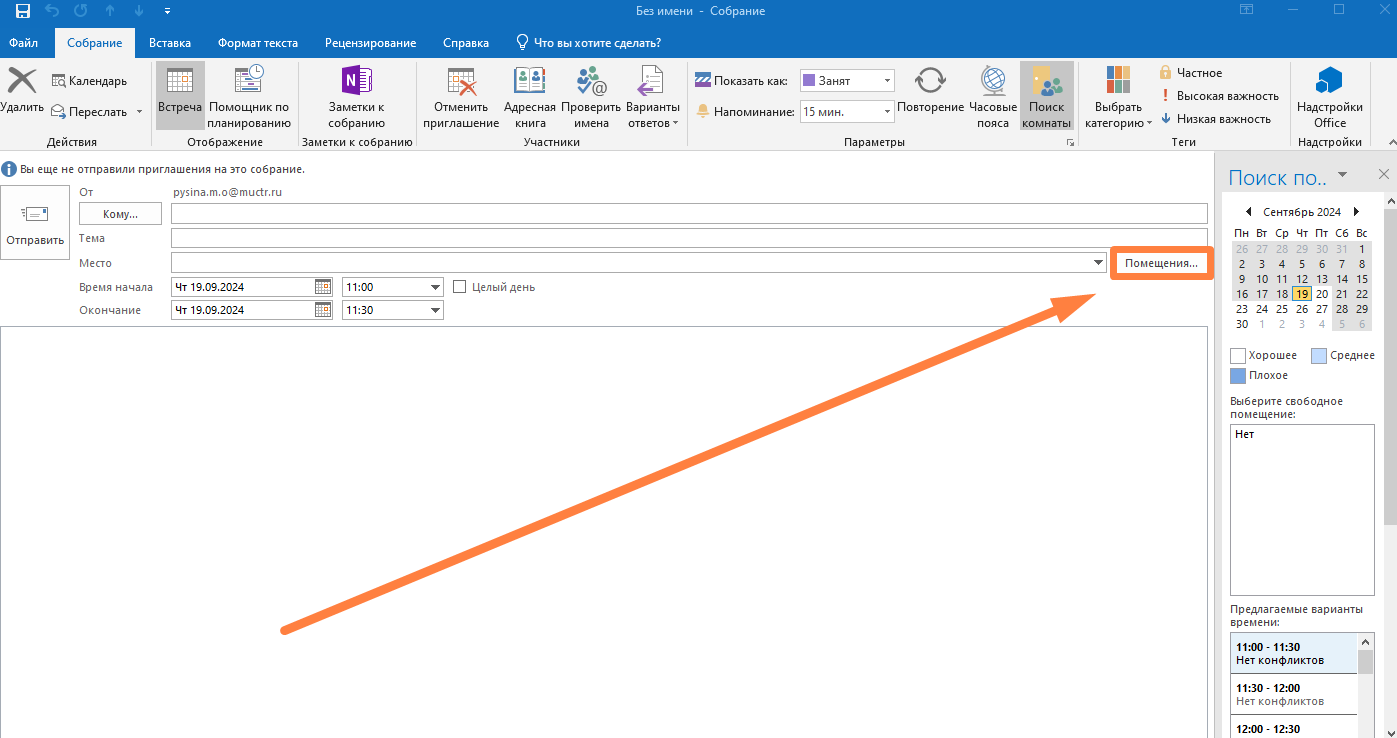Click the Rooms button

[x=1161, y=263]
